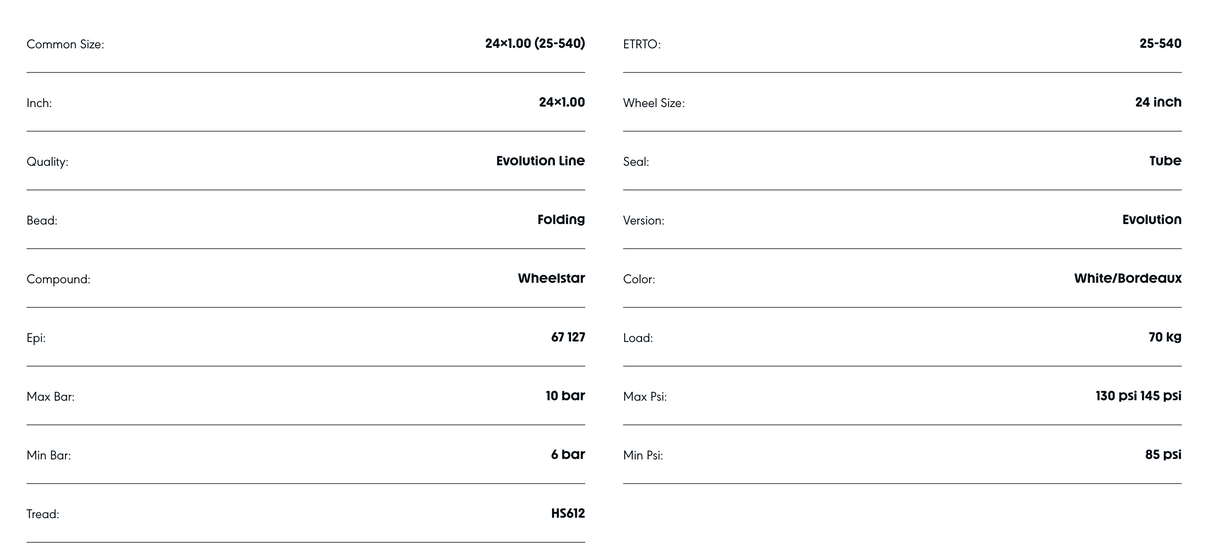Select the Load value 70 kg
The image size is (1214, 557).
[1165, 337]
